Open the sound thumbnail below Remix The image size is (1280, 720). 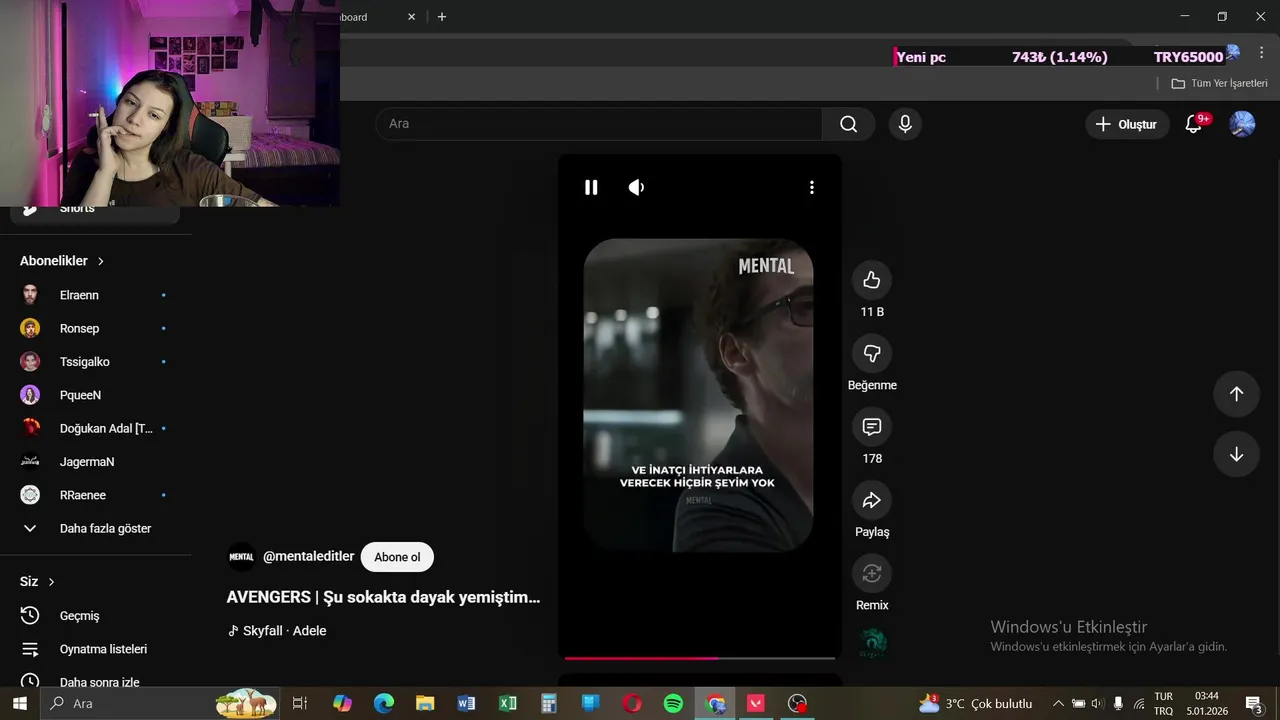pyautogui.click(x=872, y=642)
